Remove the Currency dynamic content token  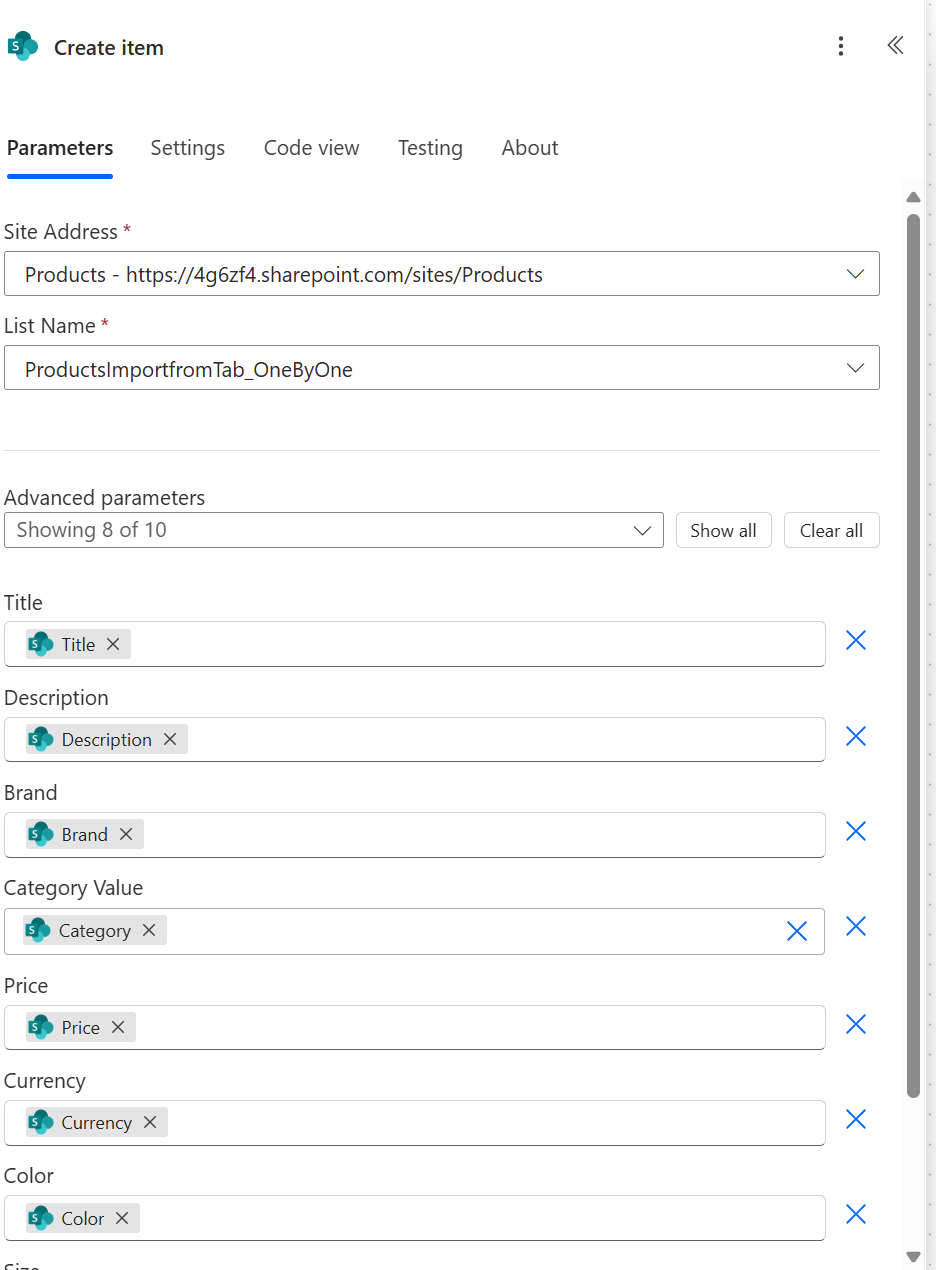click(x=149, y=1122)
